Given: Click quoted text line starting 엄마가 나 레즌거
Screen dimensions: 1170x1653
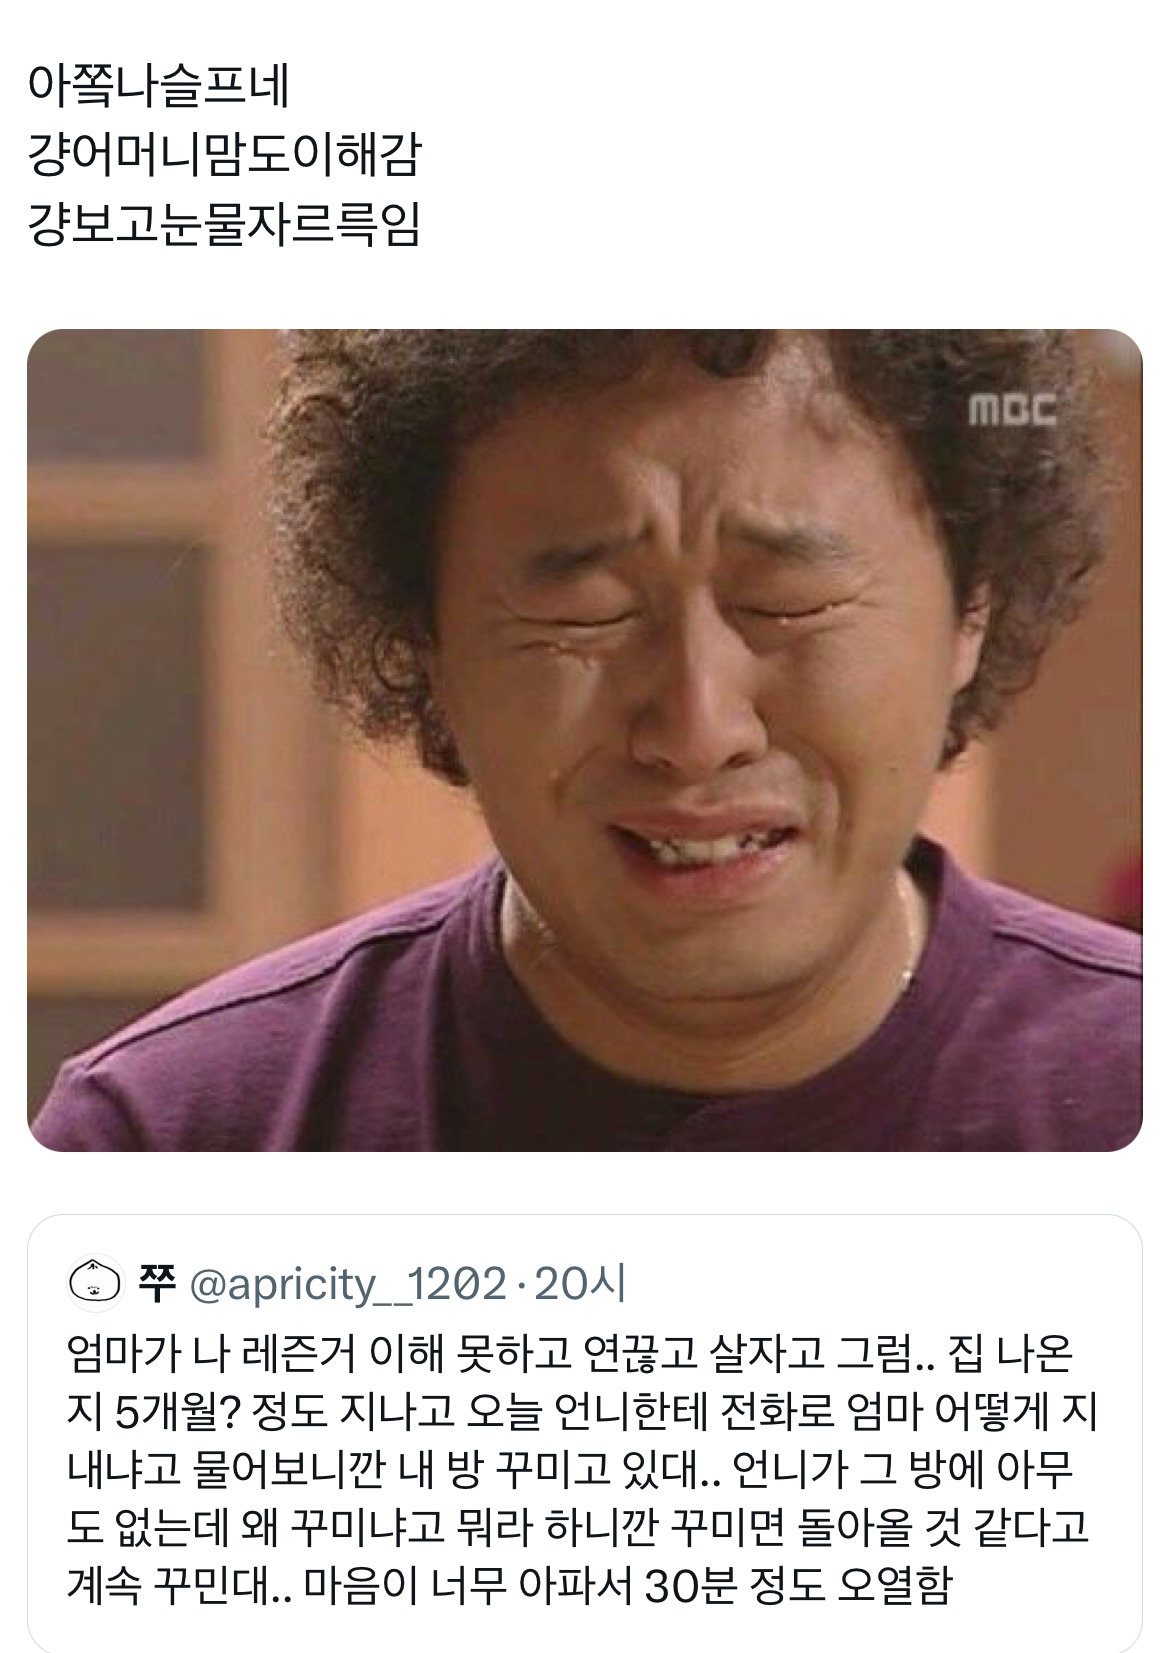Looking at the screenshot, I should click(569, 1356).
